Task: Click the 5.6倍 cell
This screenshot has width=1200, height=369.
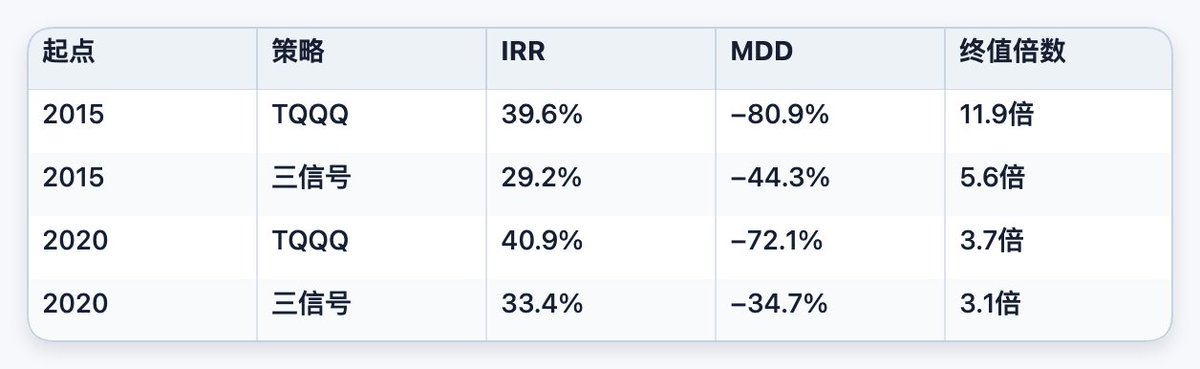Action: click(x=991, y=178)
